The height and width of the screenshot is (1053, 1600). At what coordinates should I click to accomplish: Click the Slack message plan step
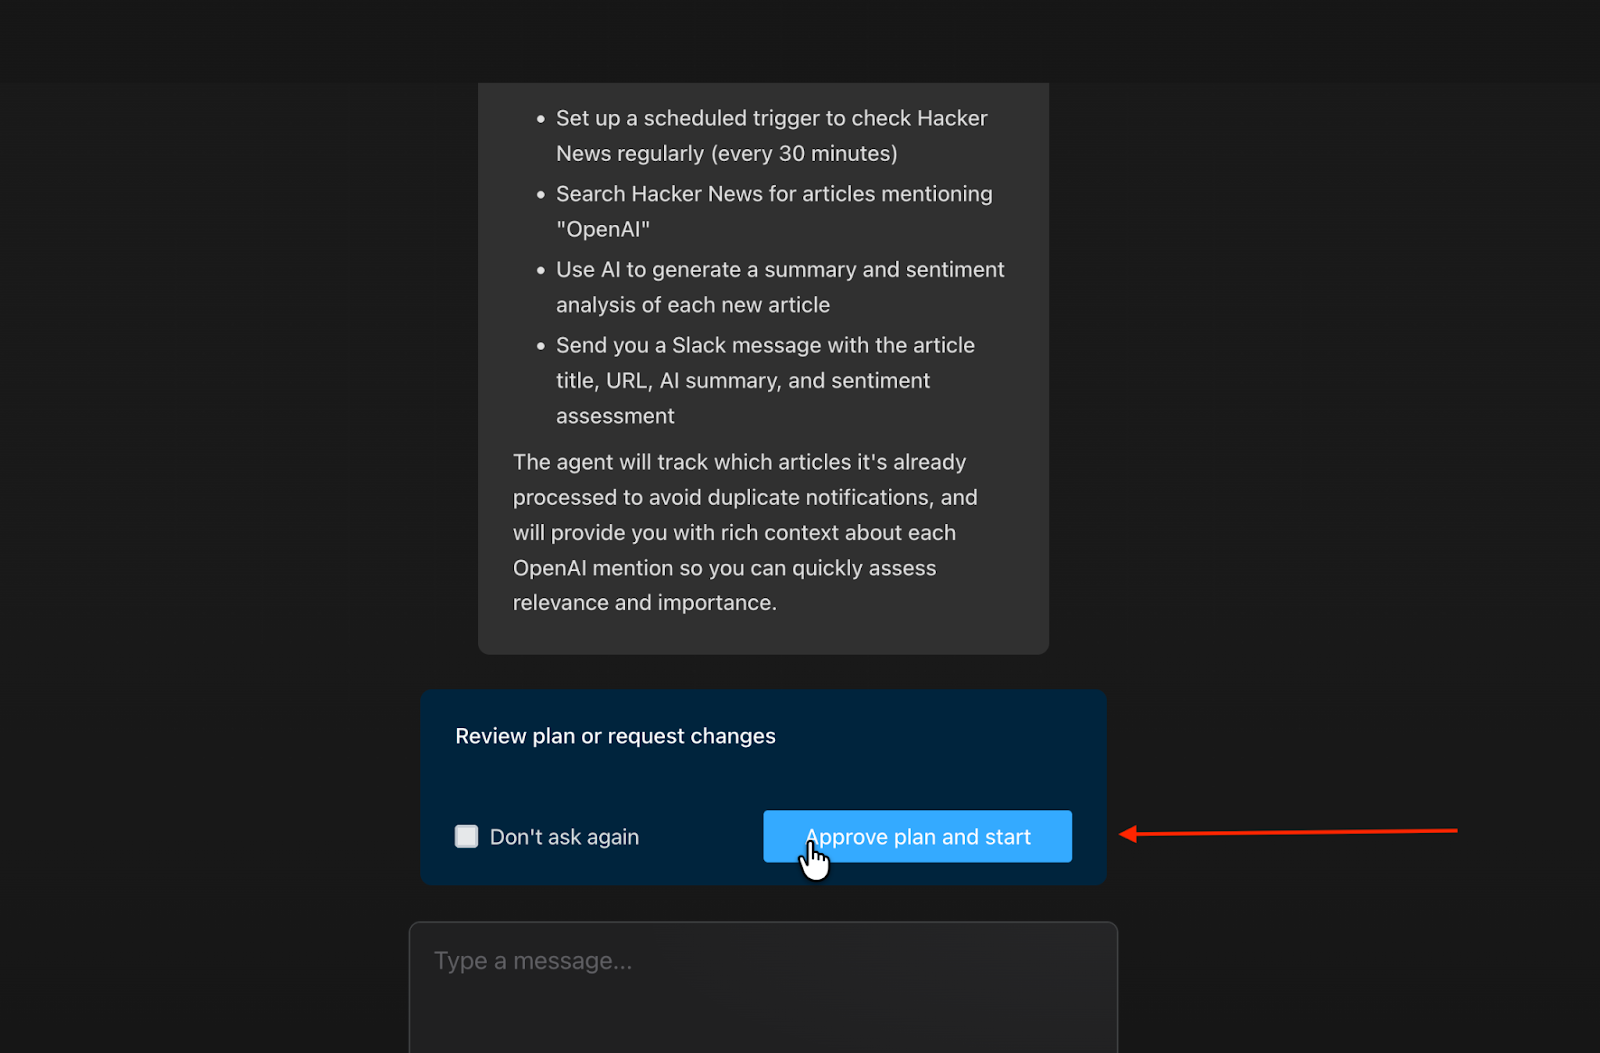pyautogui.click(x=765, y=380)
